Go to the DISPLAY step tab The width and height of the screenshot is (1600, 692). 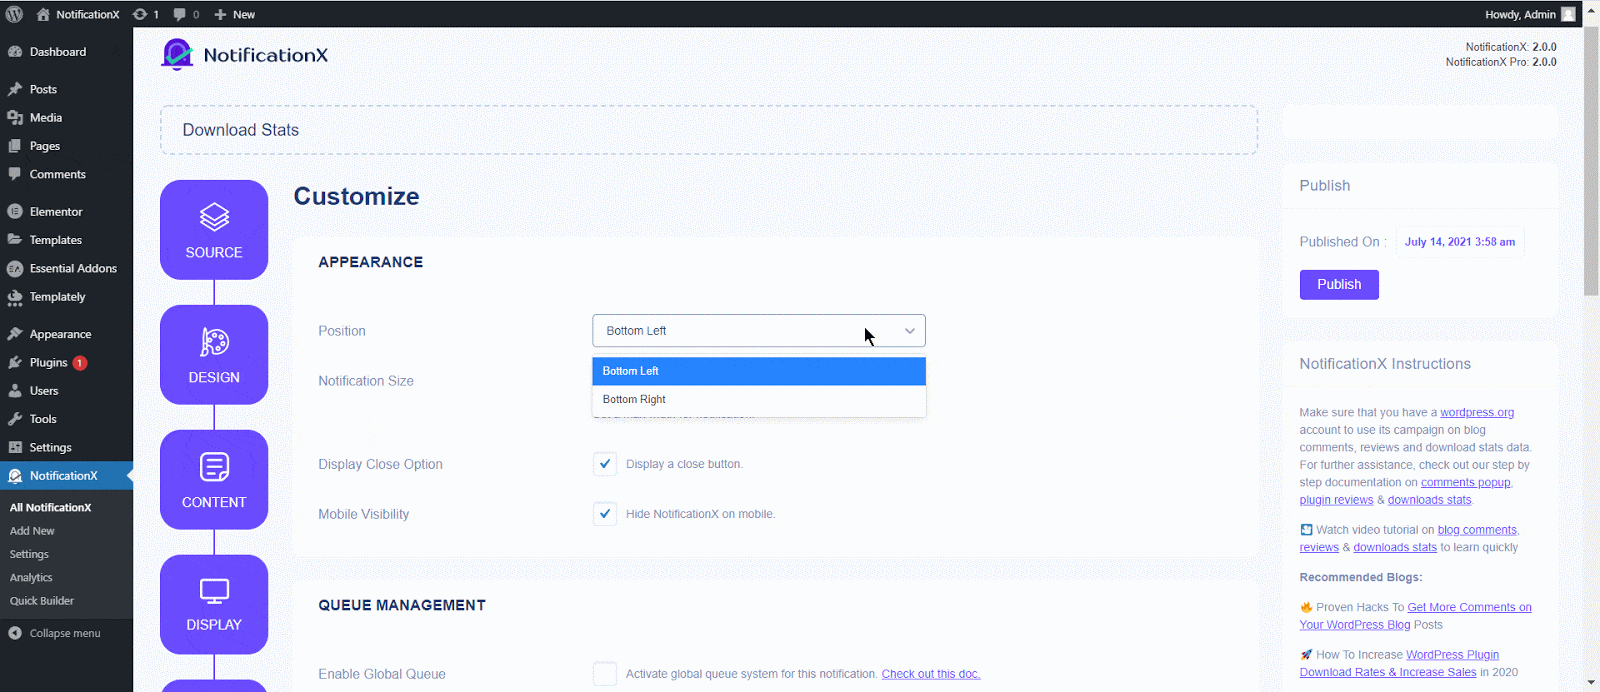(x=214, y=605)
